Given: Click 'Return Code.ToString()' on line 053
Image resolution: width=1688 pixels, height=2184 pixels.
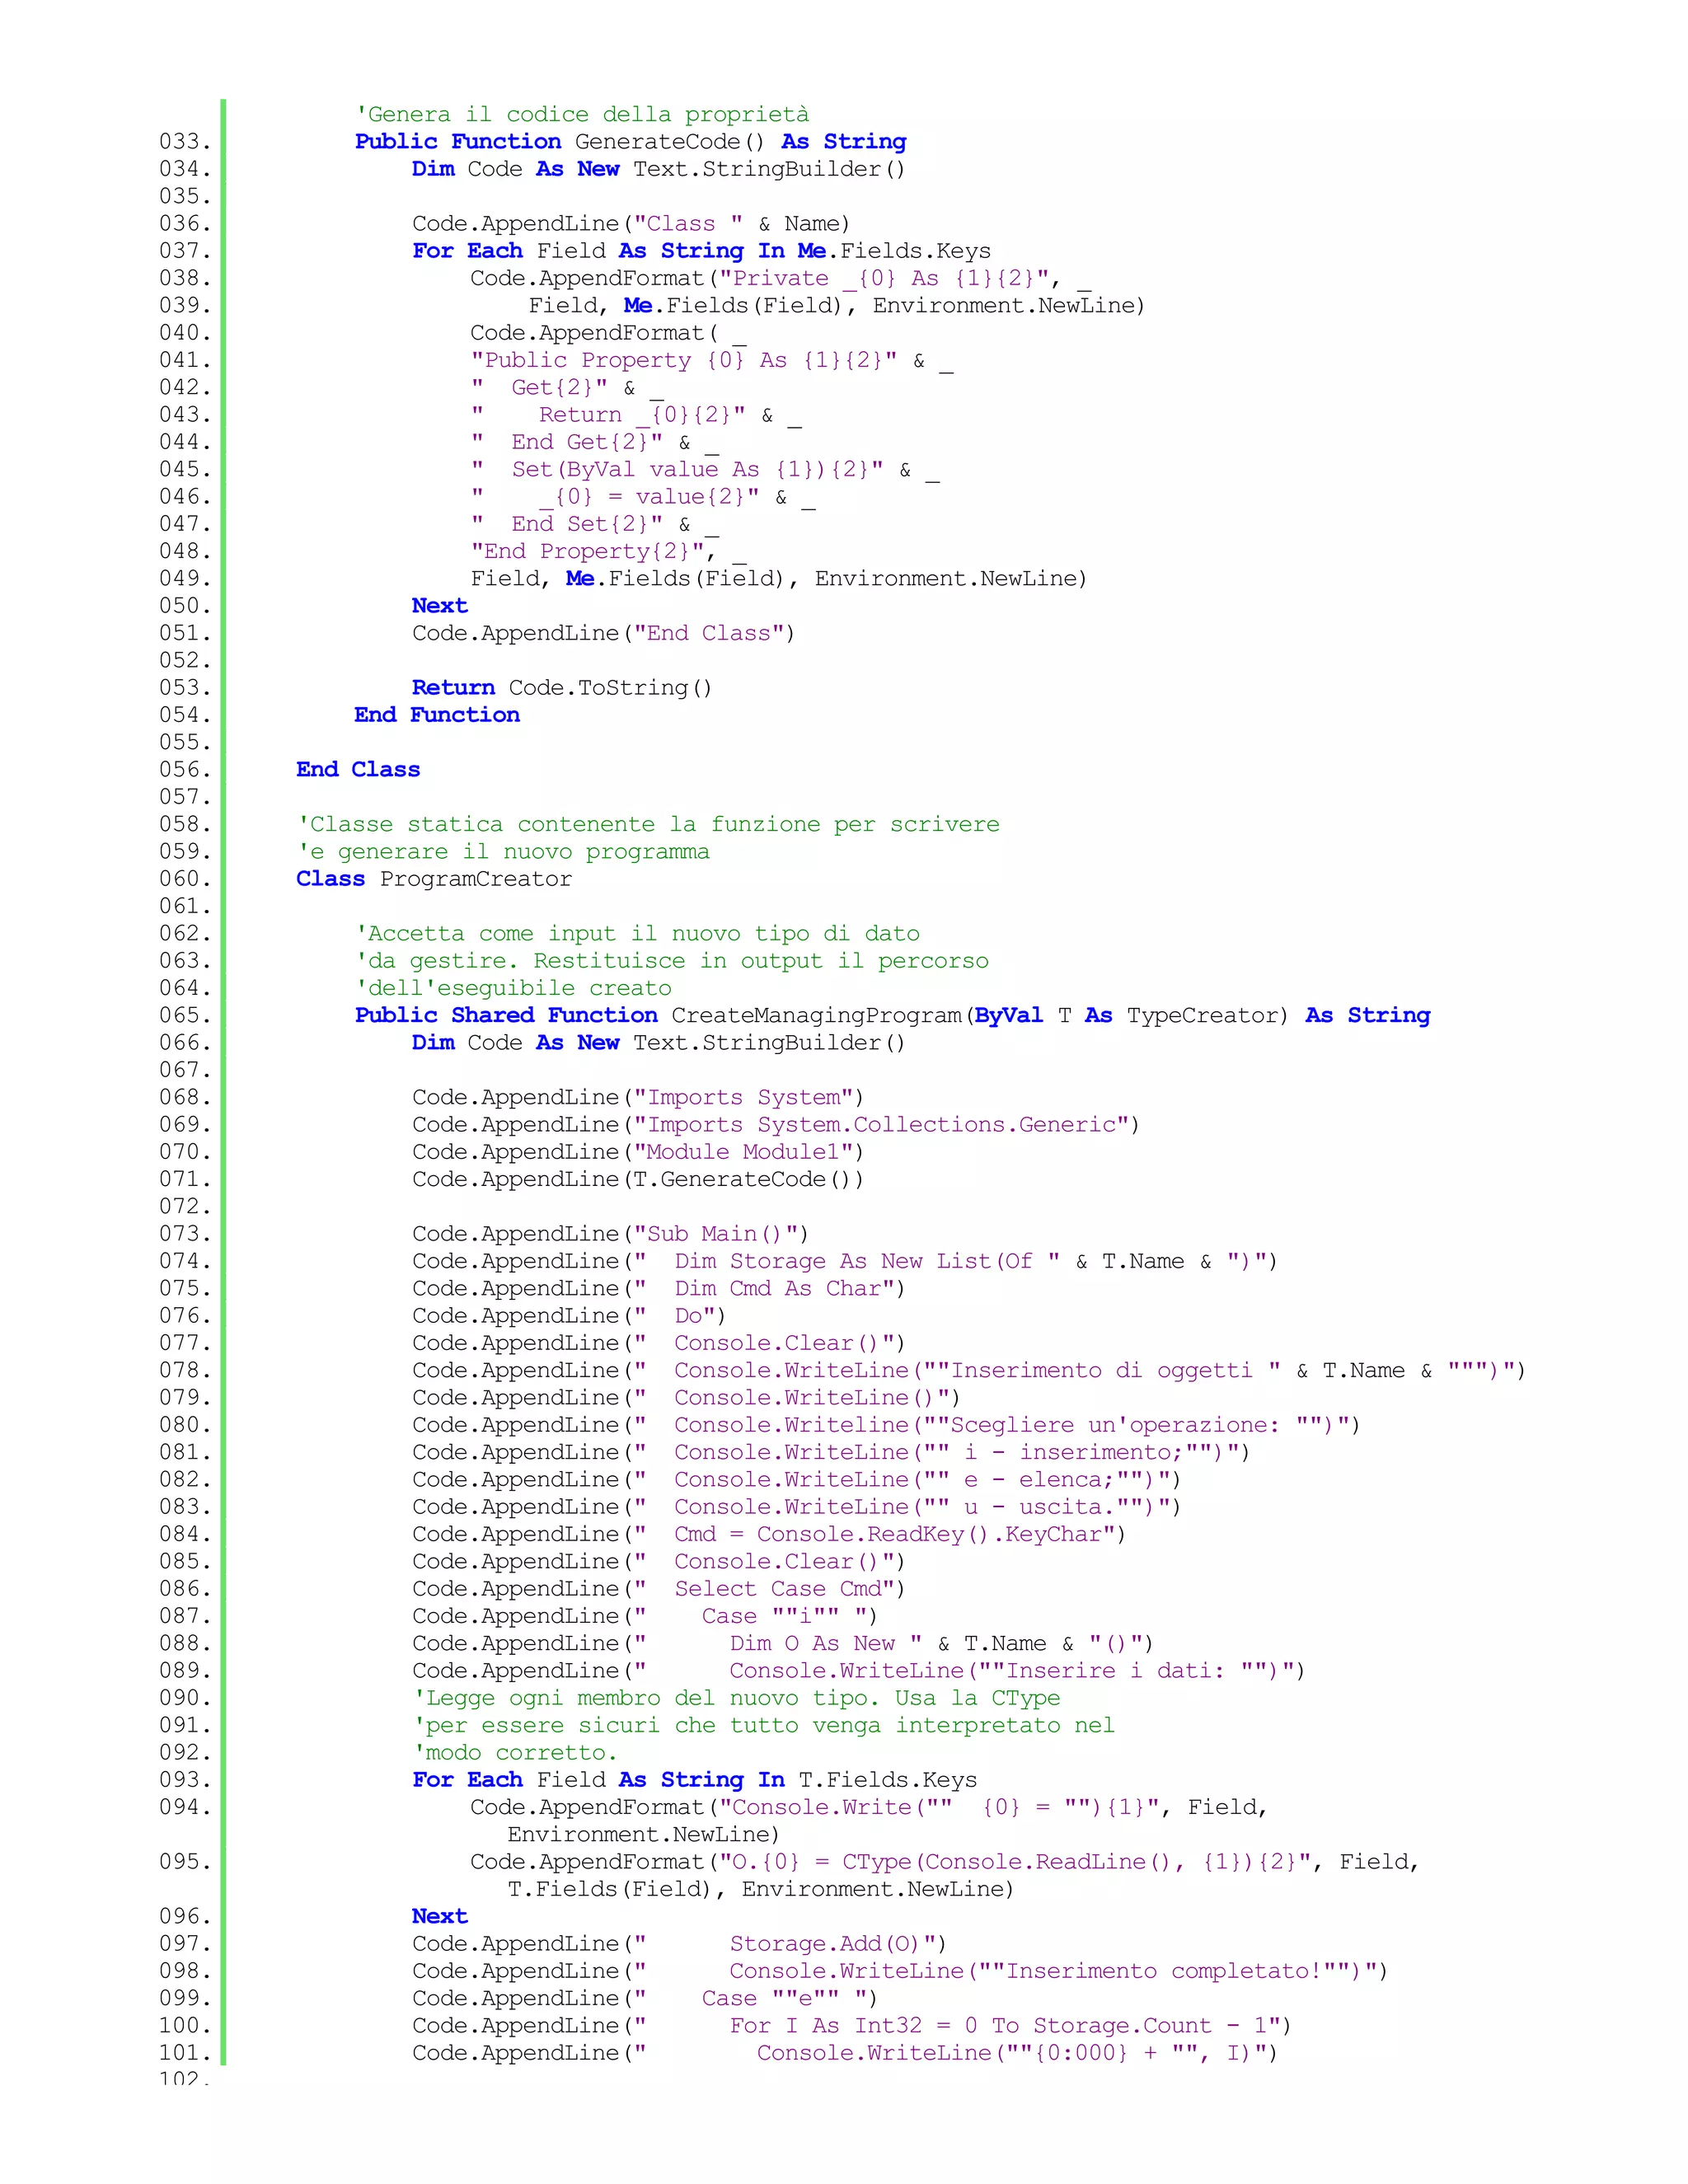Looking at the screenshot, I should [x=562, y=688].
